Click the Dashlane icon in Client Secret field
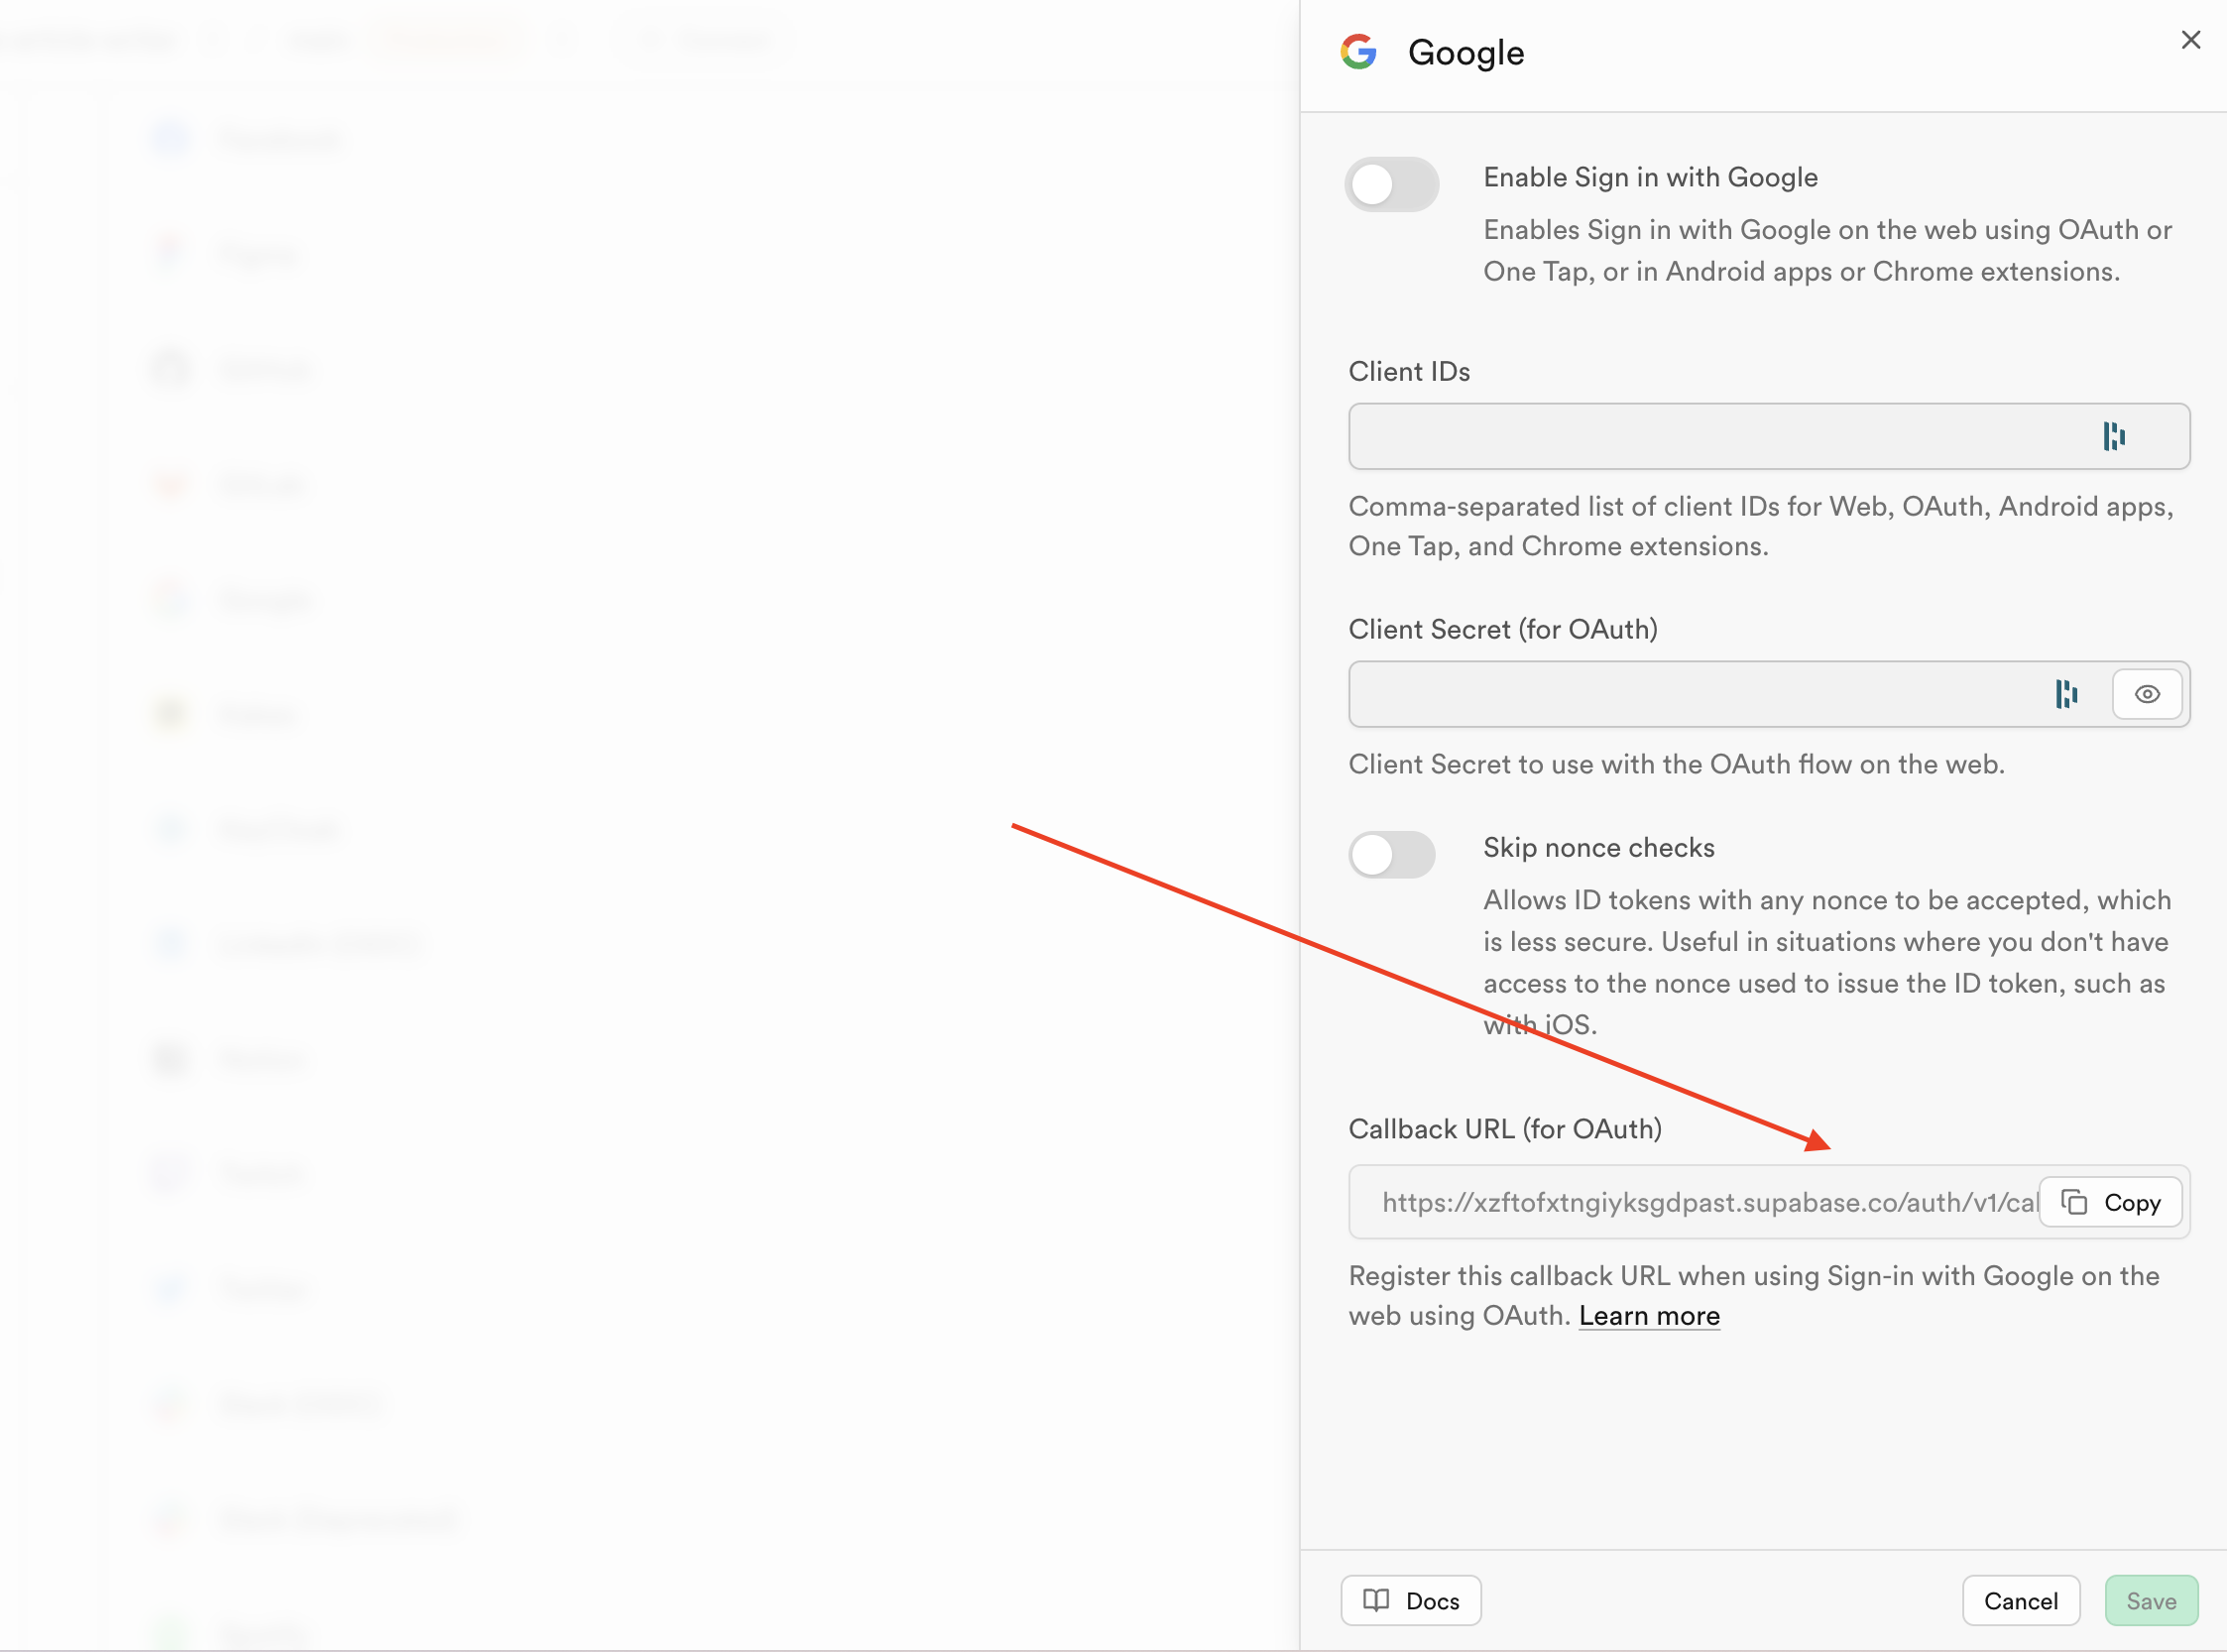The width and height of the screenshot is (2227, 1652). 2066,694
